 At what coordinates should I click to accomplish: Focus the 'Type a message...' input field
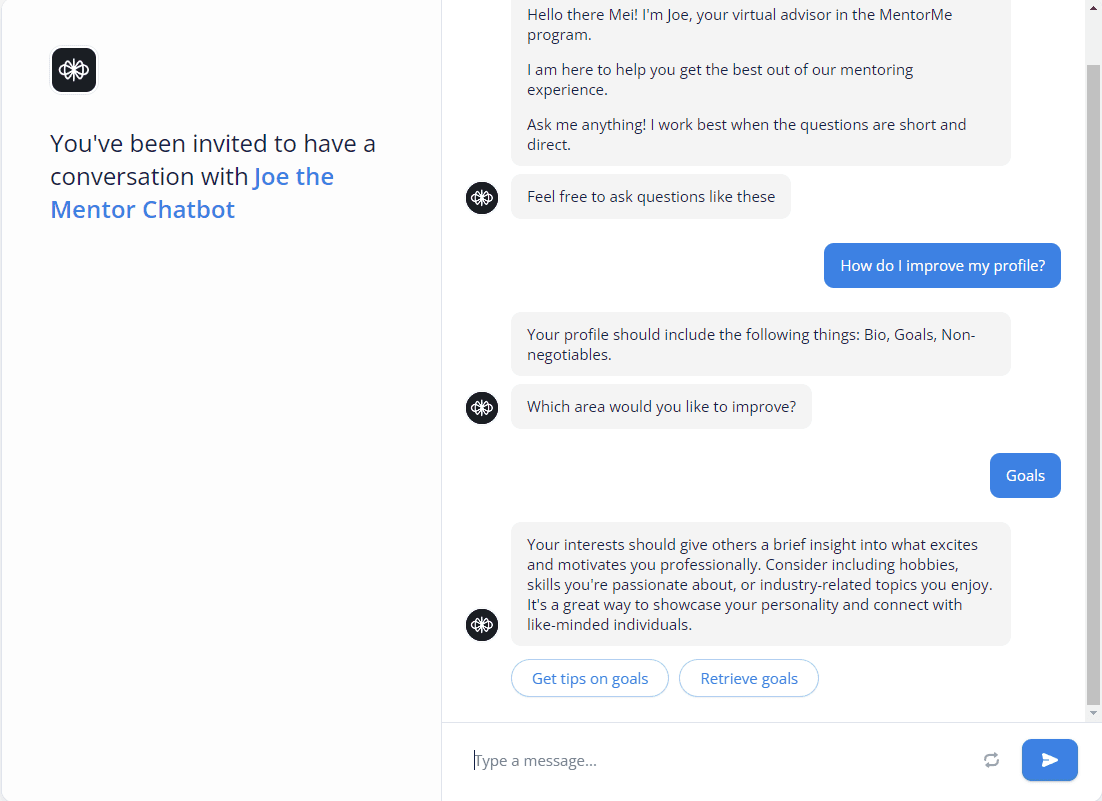pos(724,760)
